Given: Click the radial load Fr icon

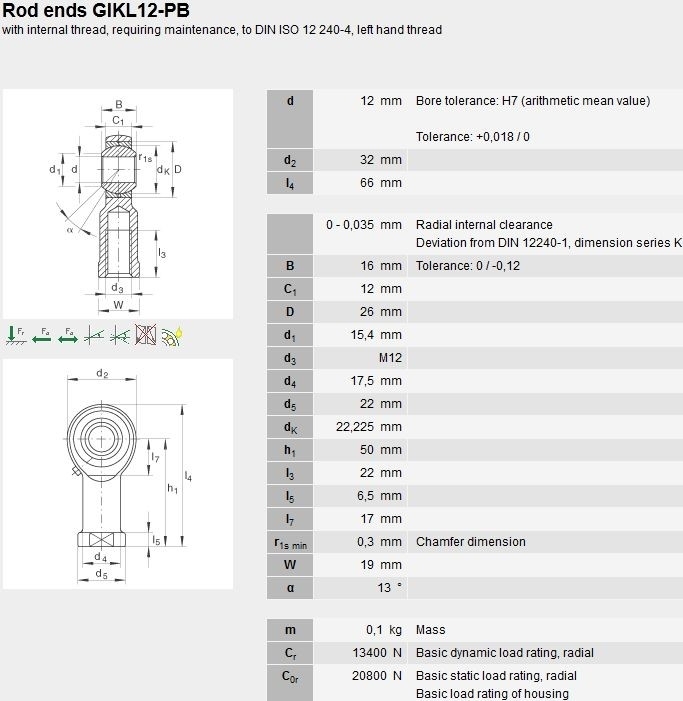Looking at the screenshot, I should pos(16,335).
